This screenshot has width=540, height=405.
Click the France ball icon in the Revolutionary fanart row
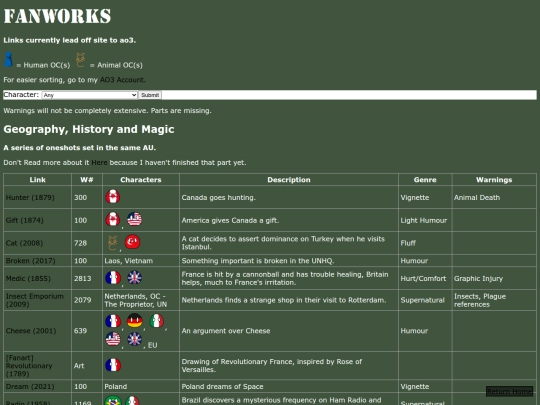point(113,365)
